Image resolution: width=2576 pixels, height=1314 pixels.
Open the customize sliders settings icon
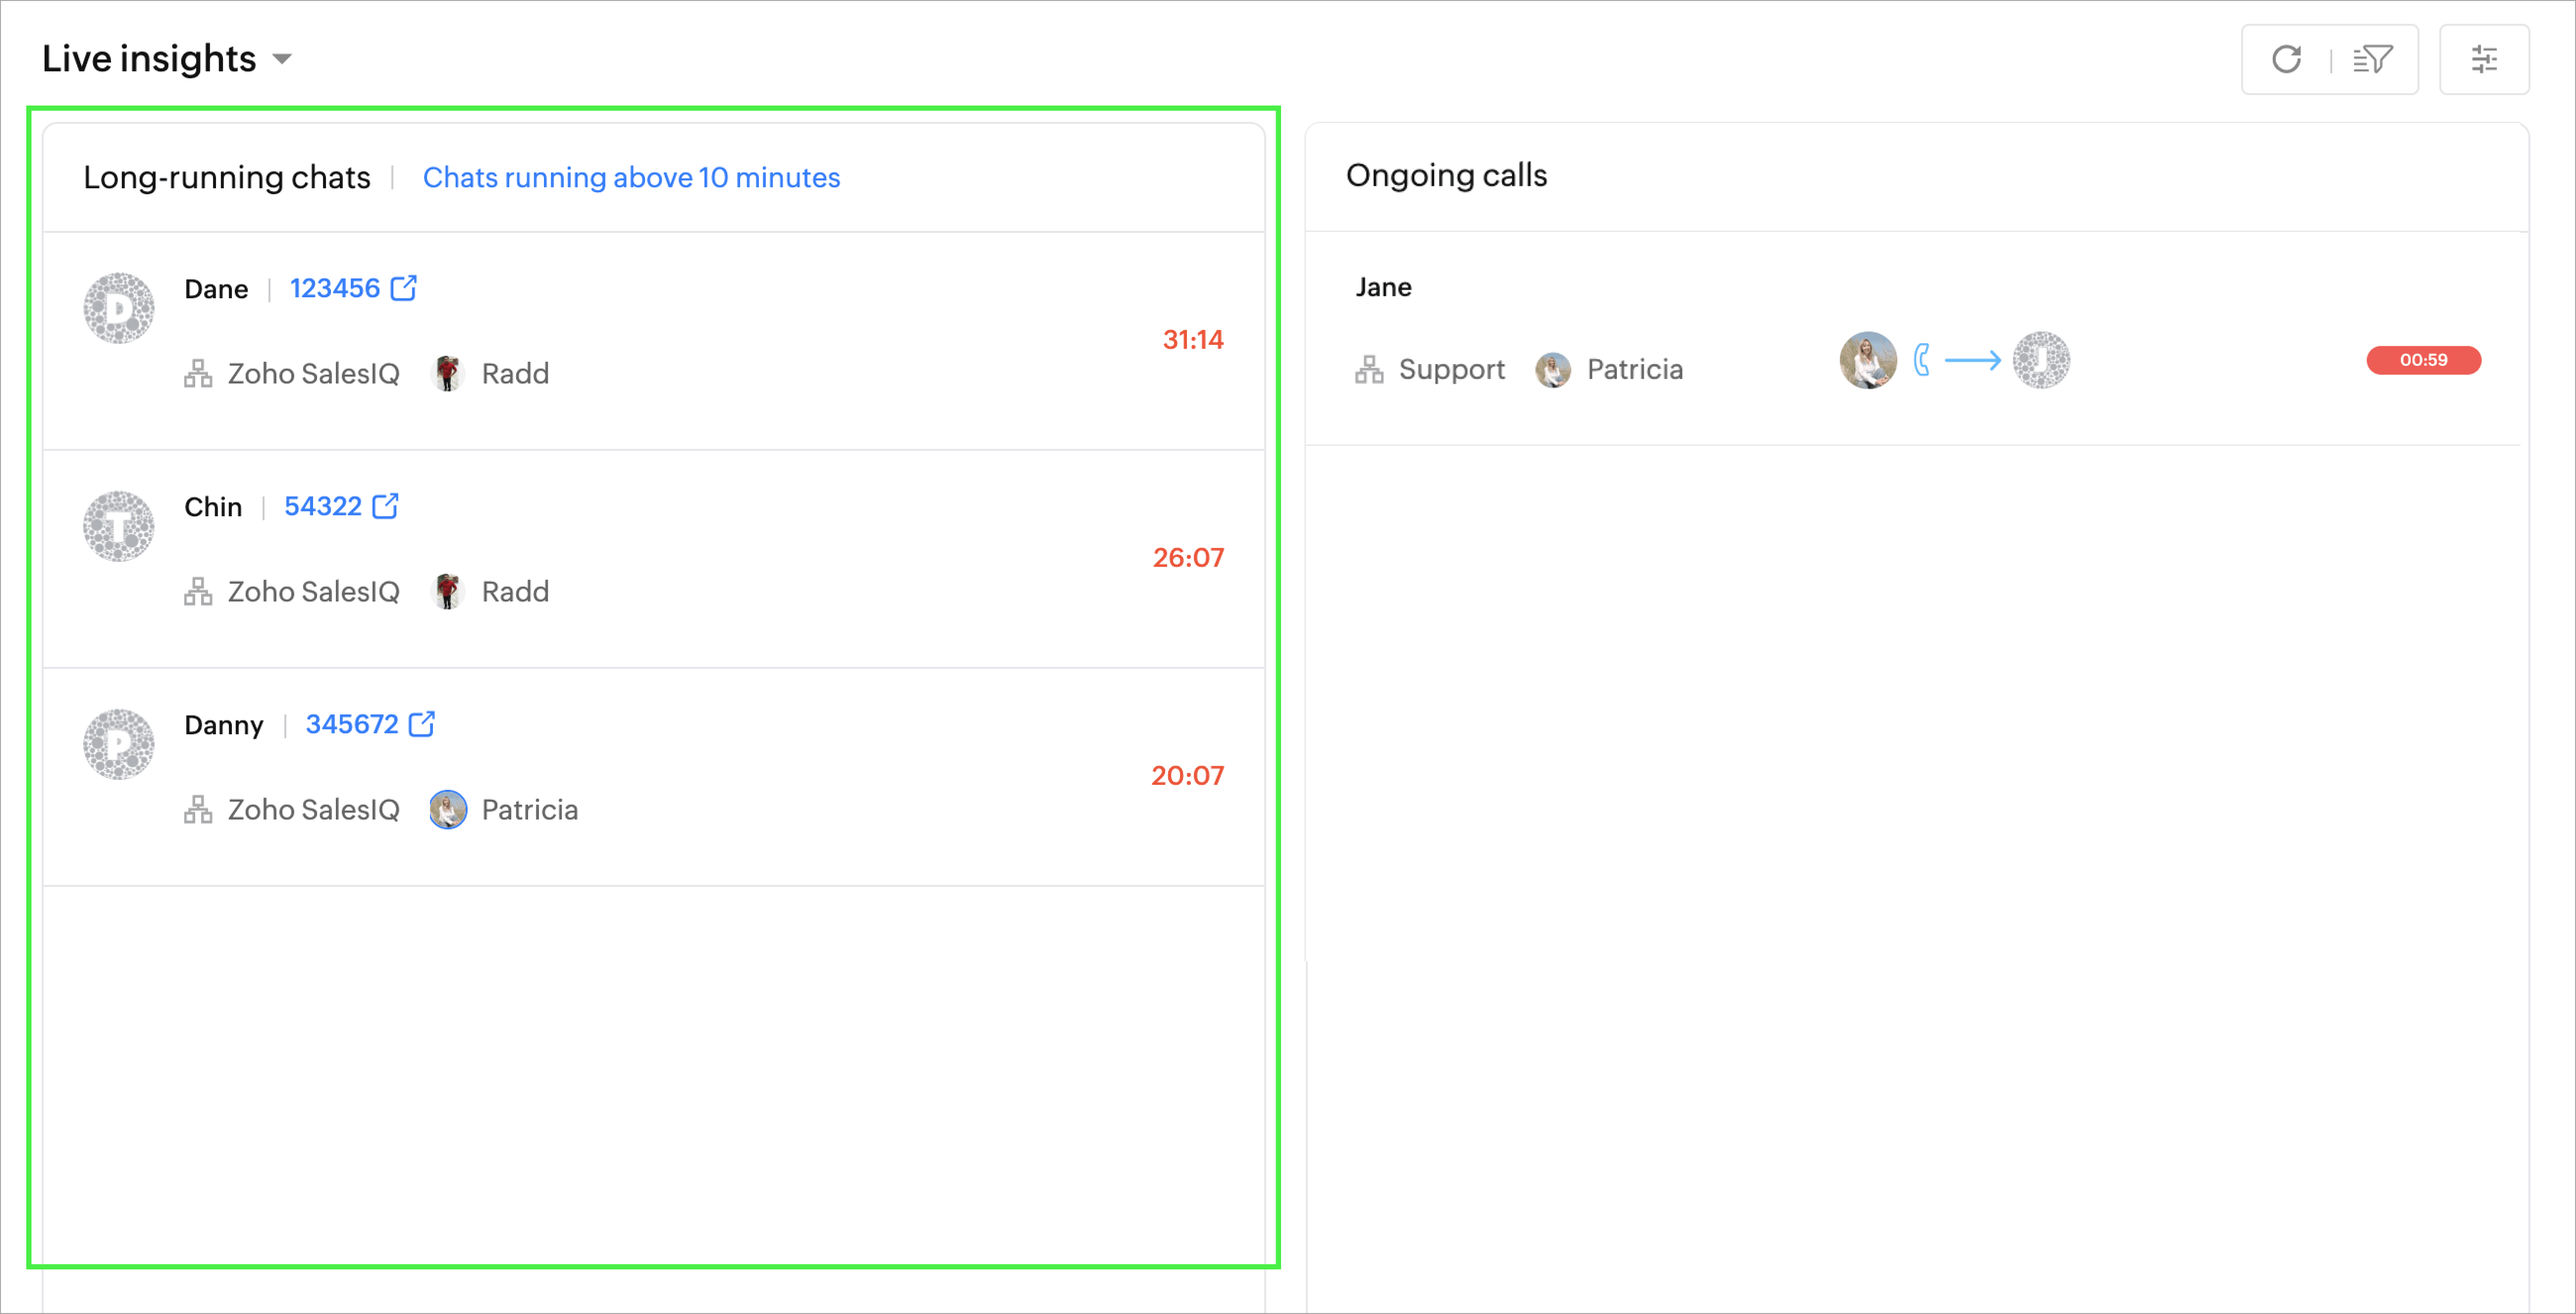pos(2484,60)
